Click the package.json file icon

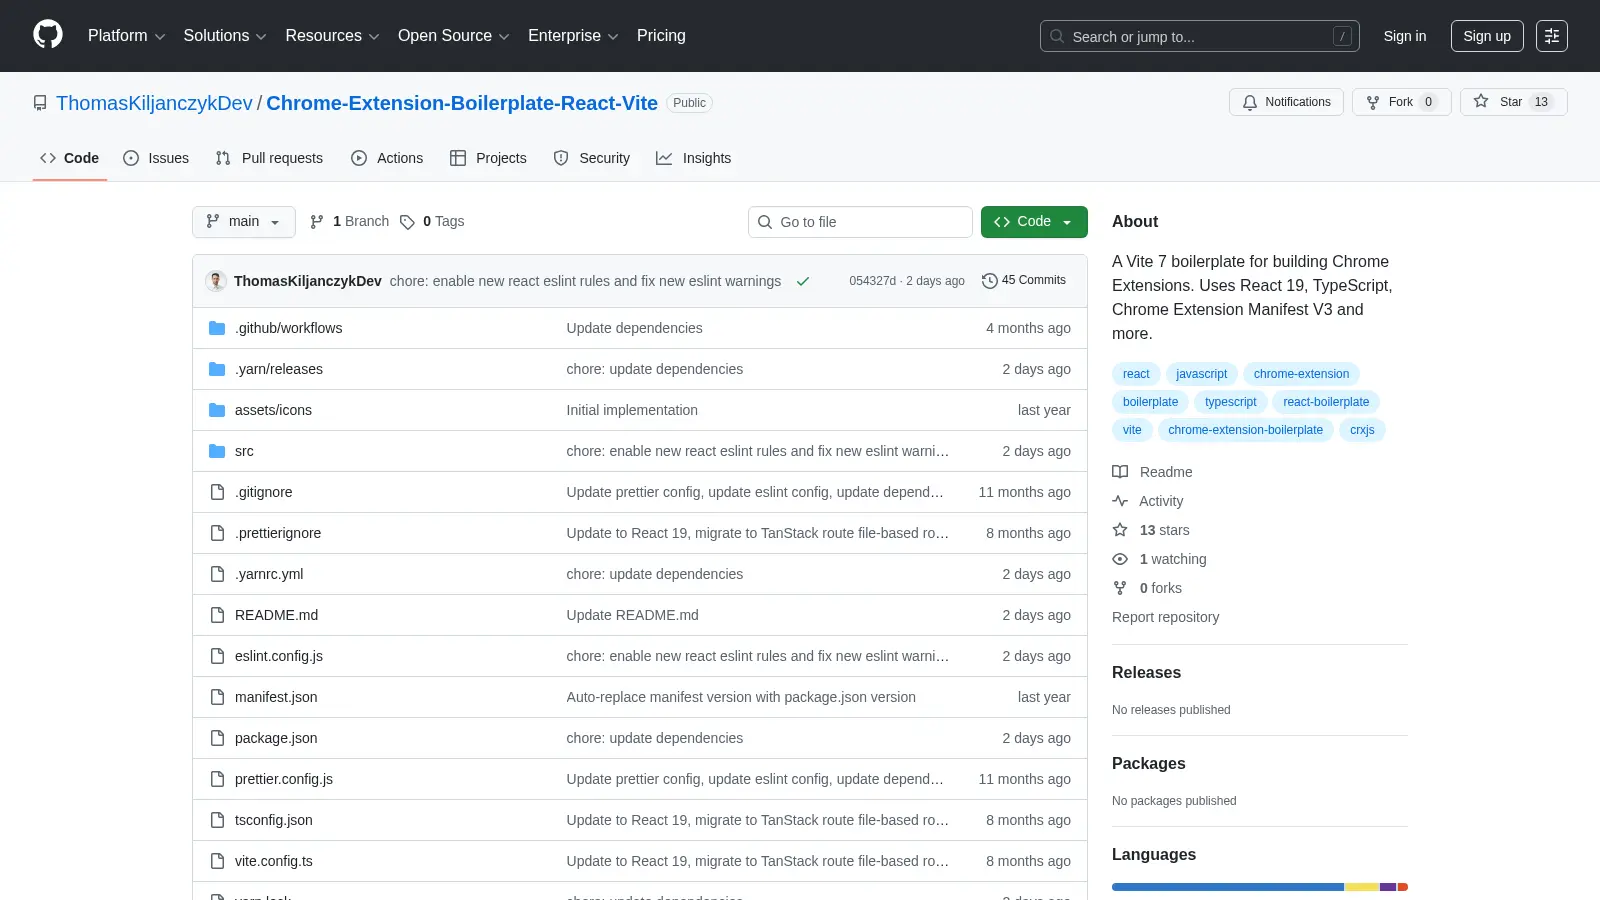click(217, 738)
